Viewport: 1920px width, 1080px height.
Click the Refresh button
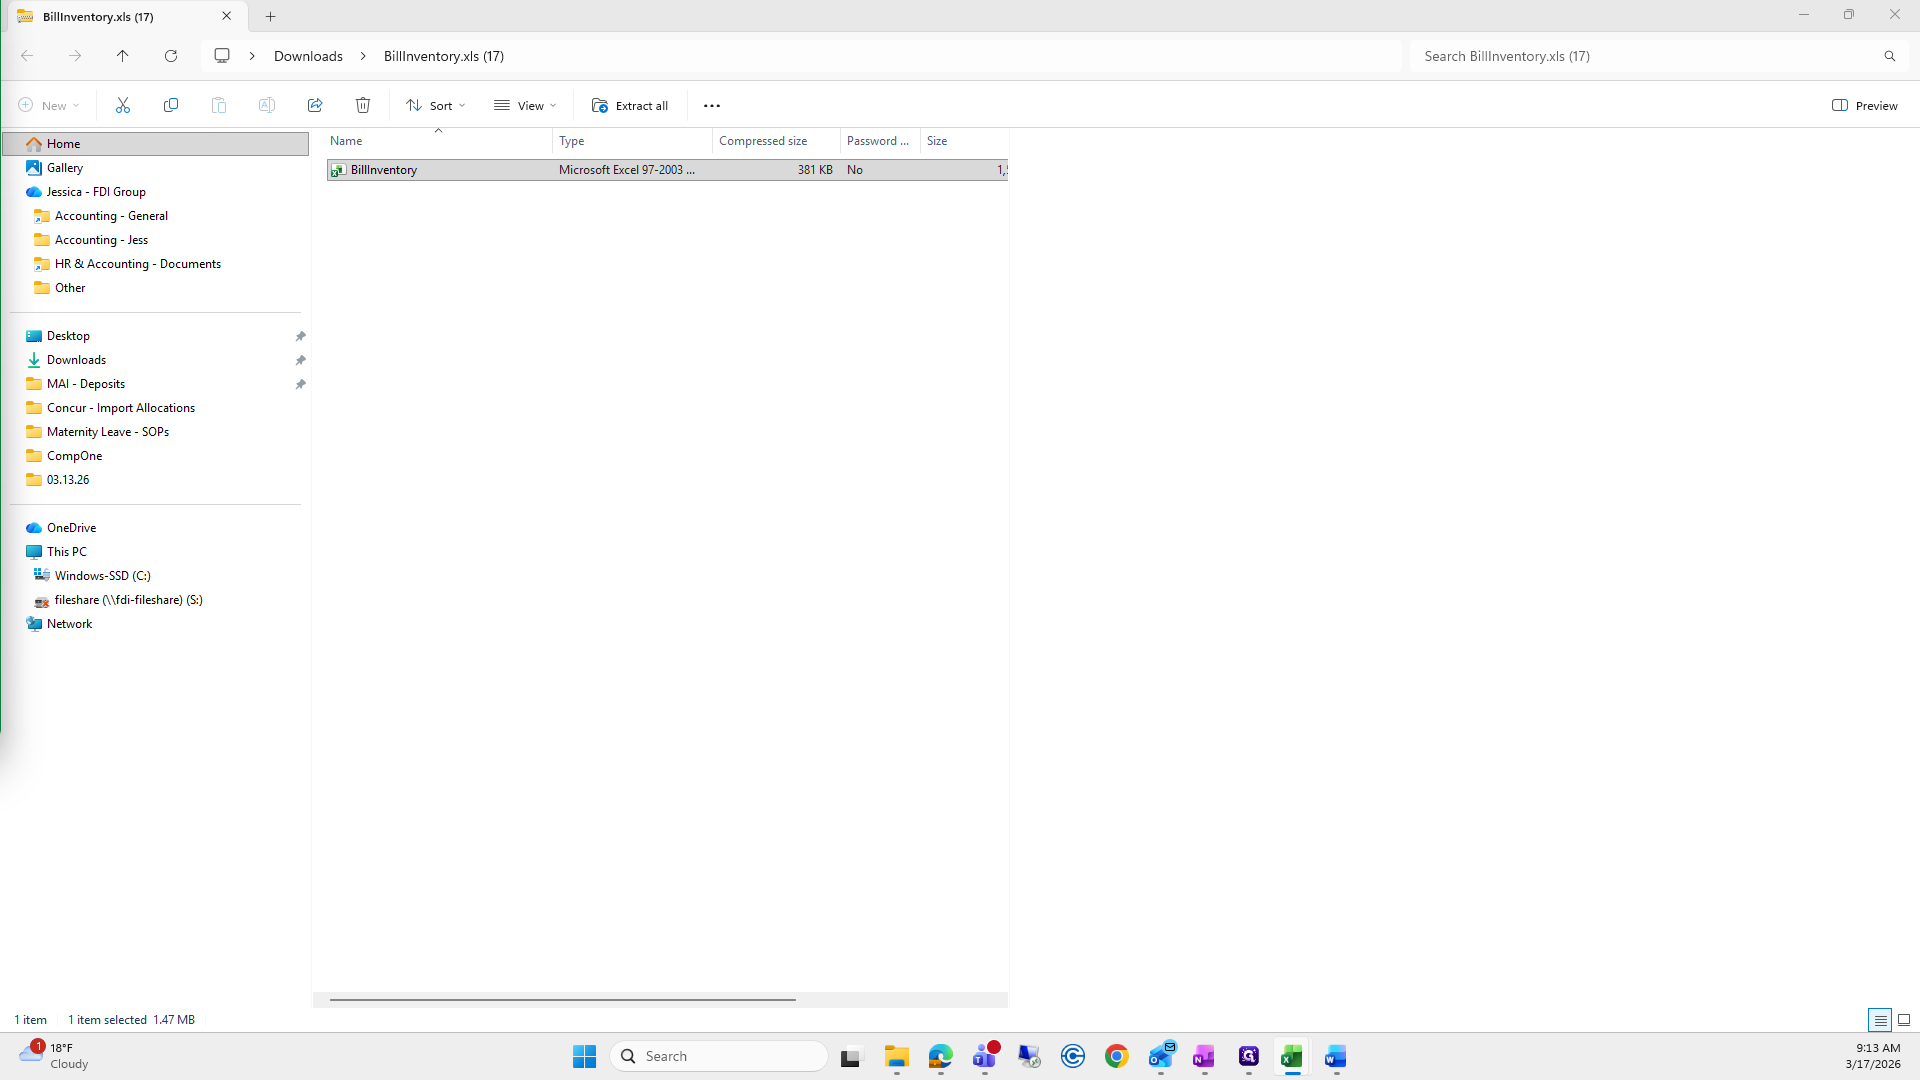click(171, 56)
